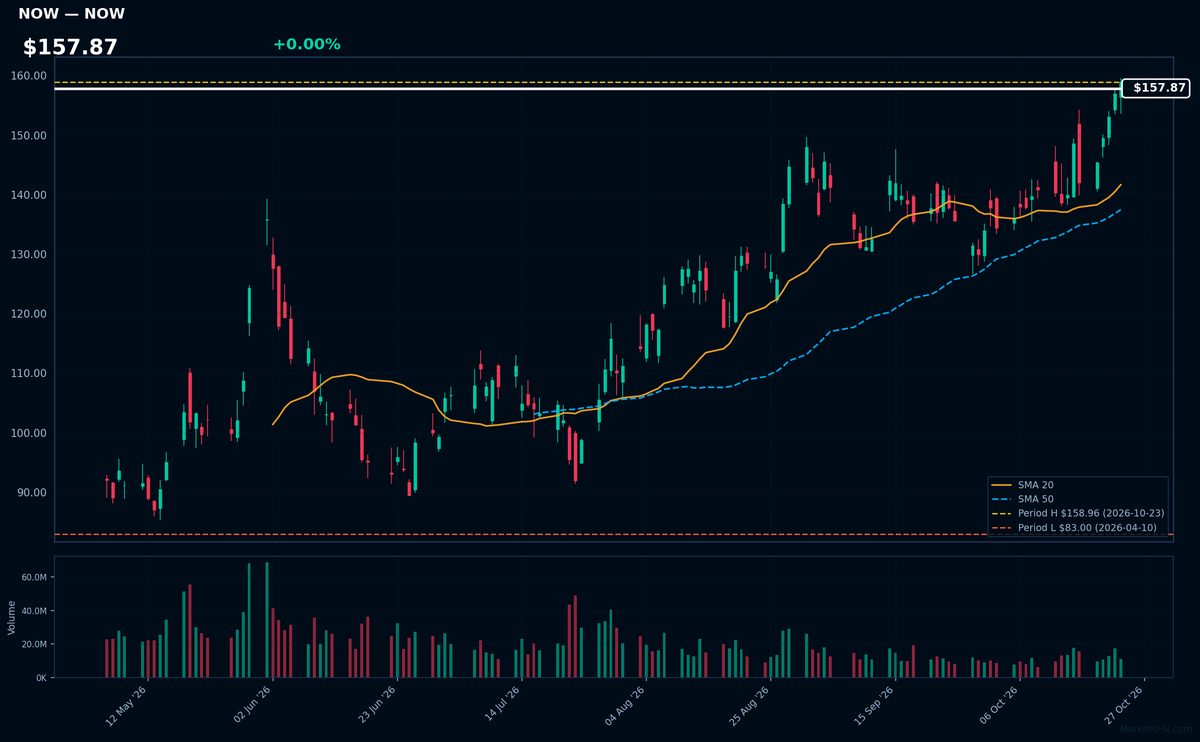The width and height of the screenshot is (1200, 742).
Task: Click the 140.00 price axis label
Action: pyautogui.click(x=29, y=195)
